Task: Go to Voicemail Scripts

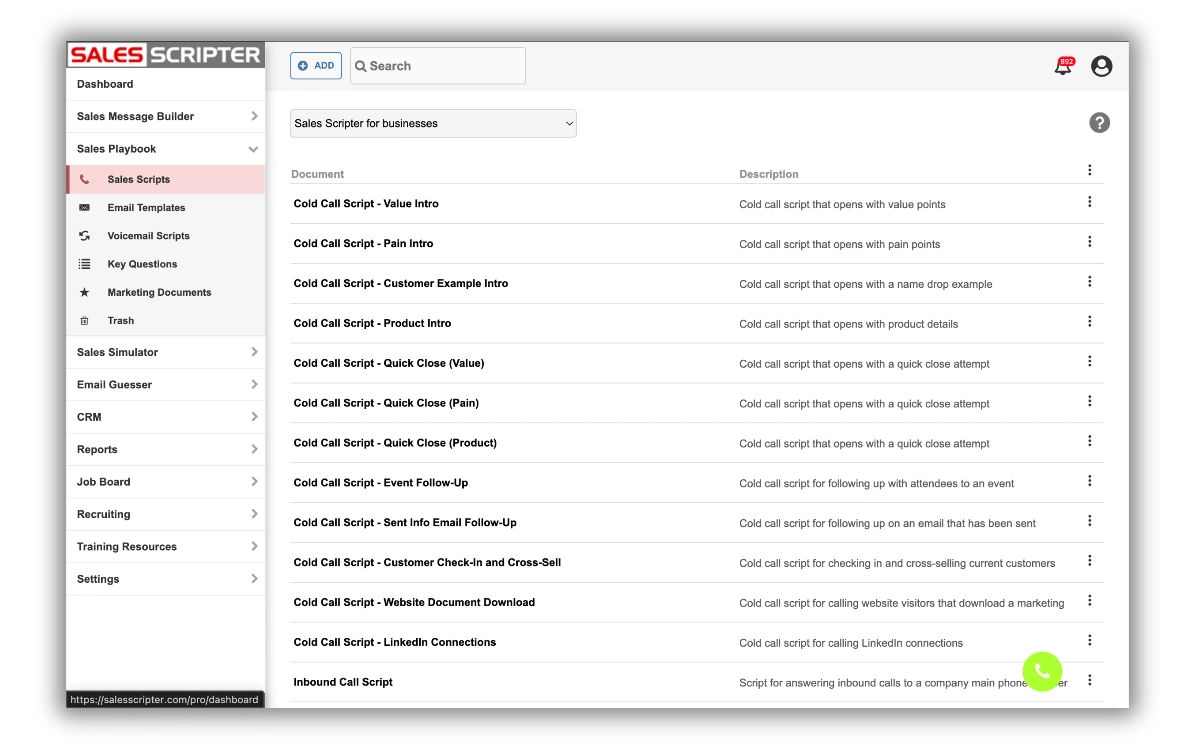Action: [148, 236]
